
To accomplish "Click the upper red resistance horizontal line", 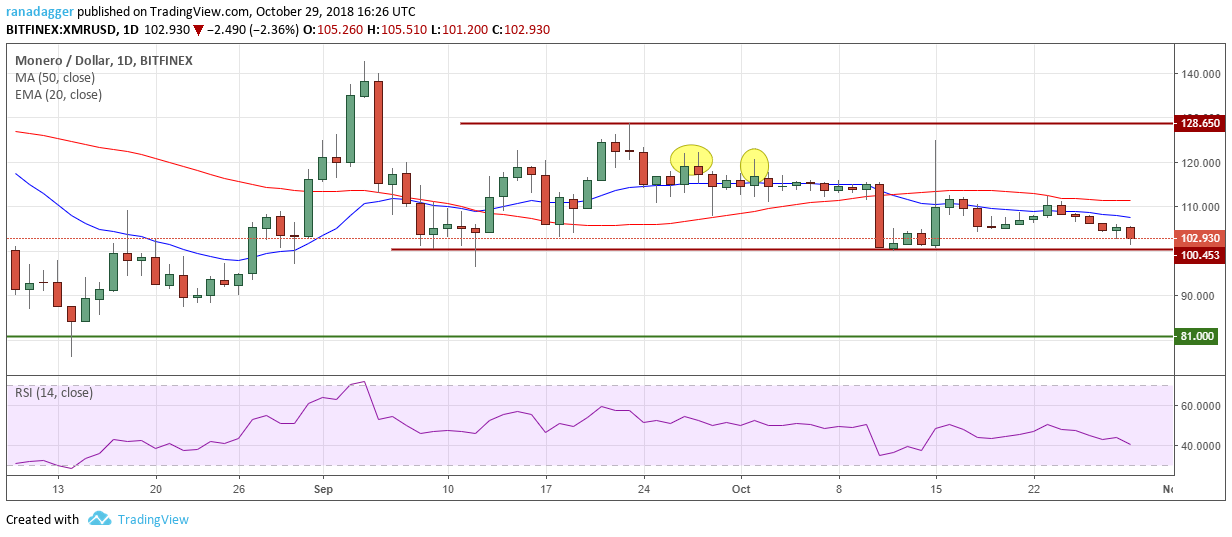I will point(815,123).
